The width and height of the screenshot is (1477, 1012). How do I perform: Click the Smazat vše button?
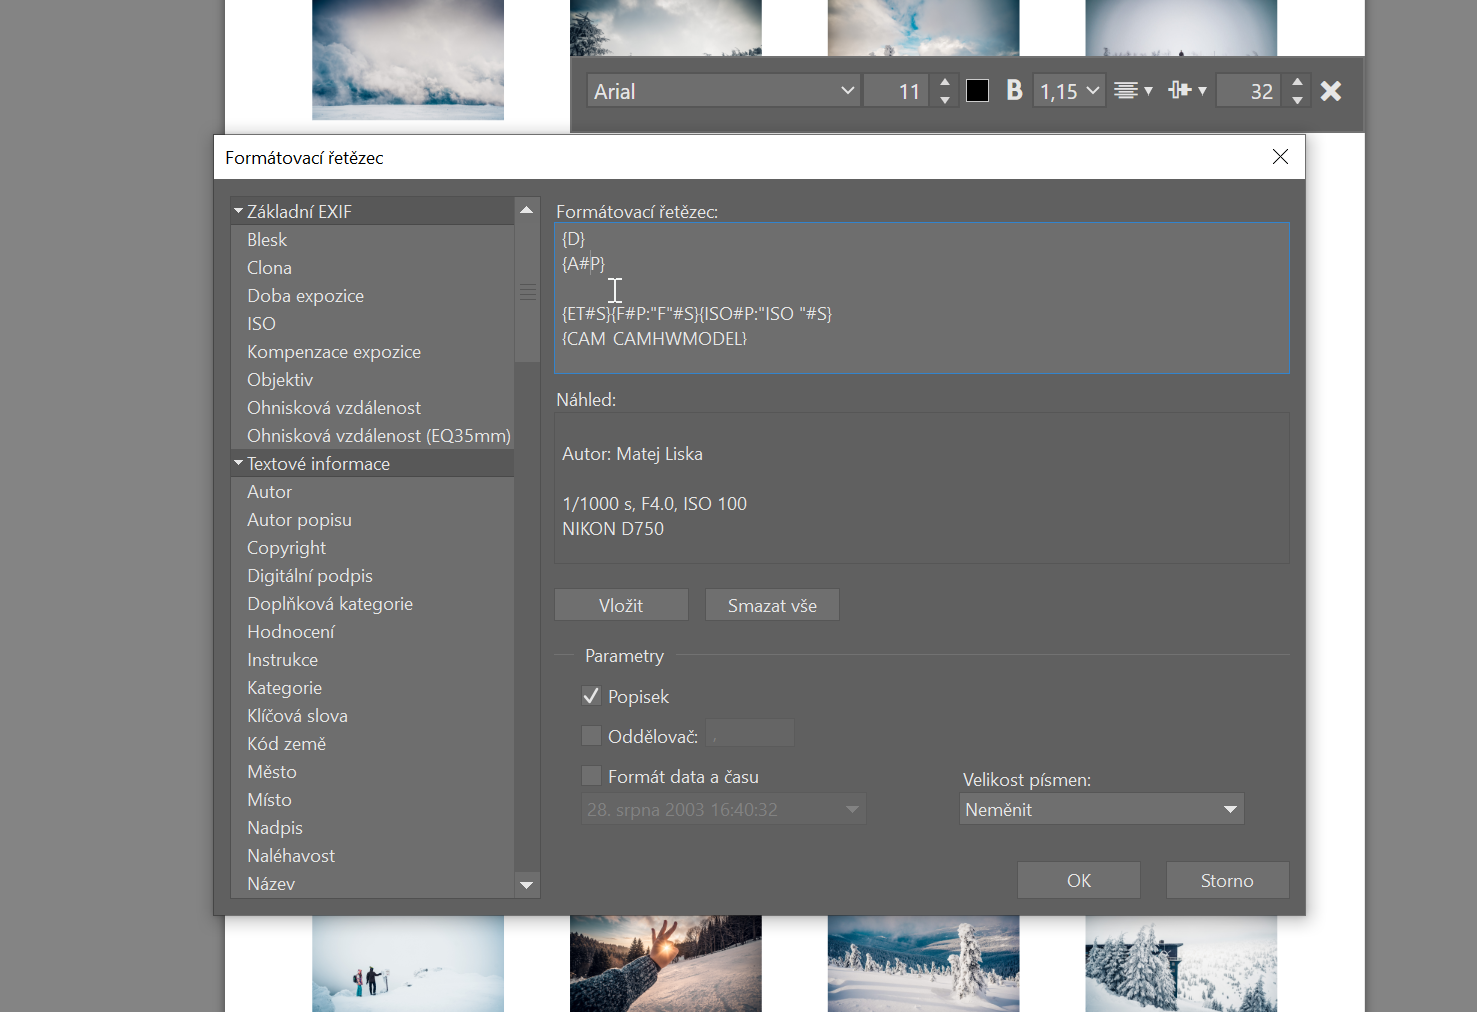point(772,605)
